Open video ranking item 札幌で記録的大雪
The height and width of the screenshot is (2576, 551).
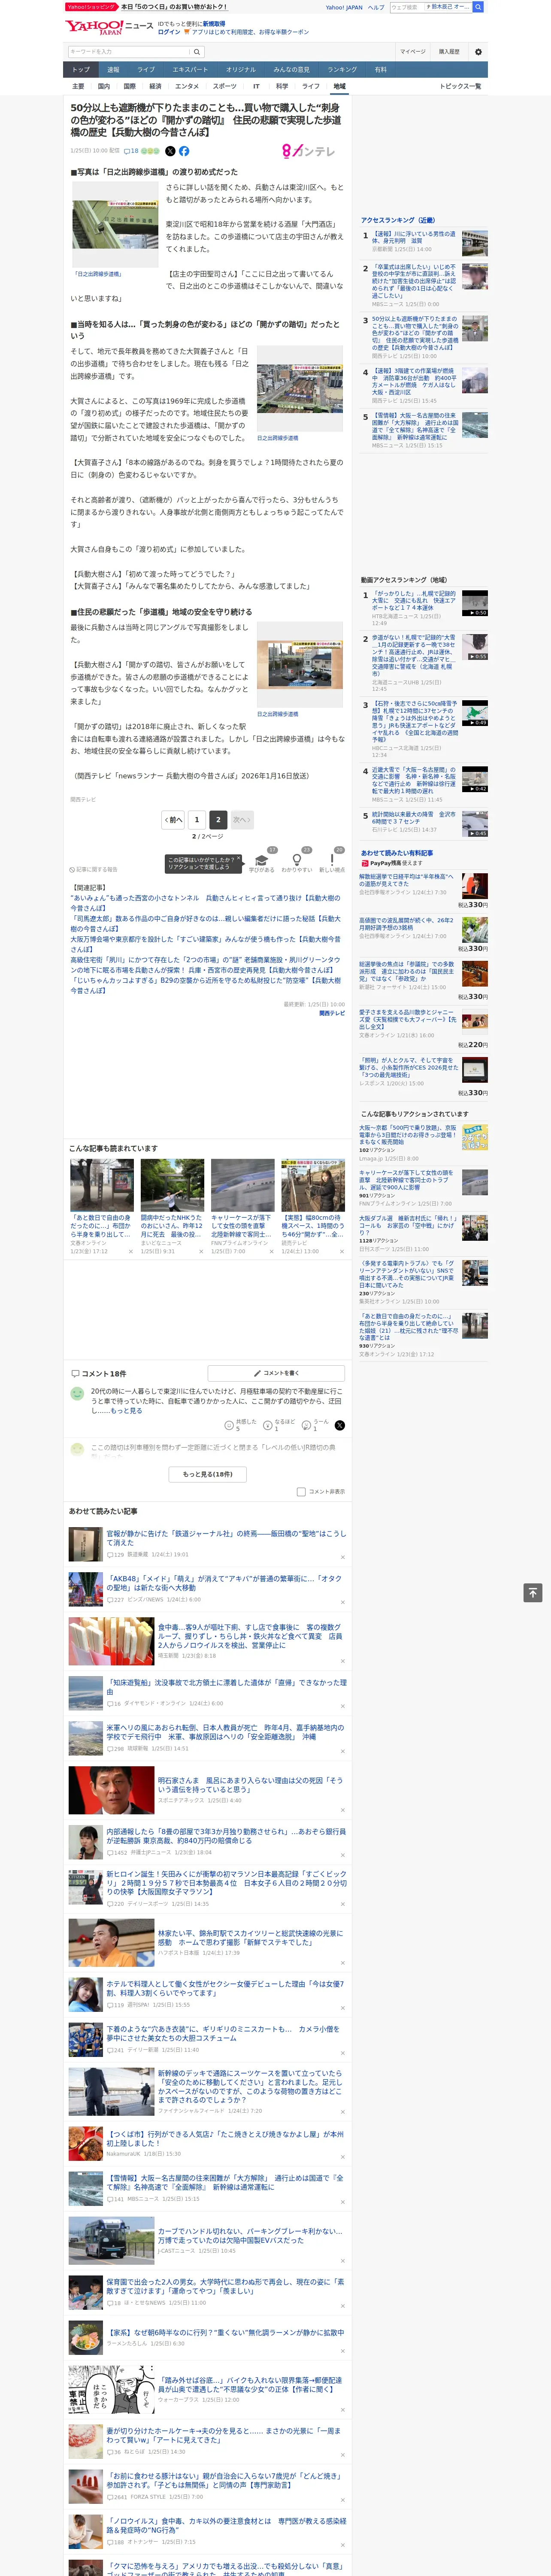(x=414, y=602)
